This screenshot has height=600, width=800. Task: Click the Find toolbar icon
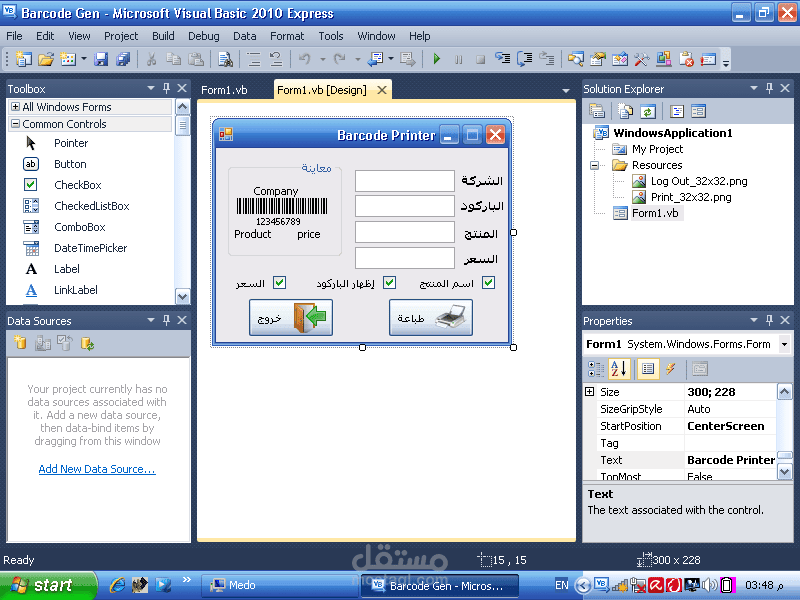[x=225, y=59]
